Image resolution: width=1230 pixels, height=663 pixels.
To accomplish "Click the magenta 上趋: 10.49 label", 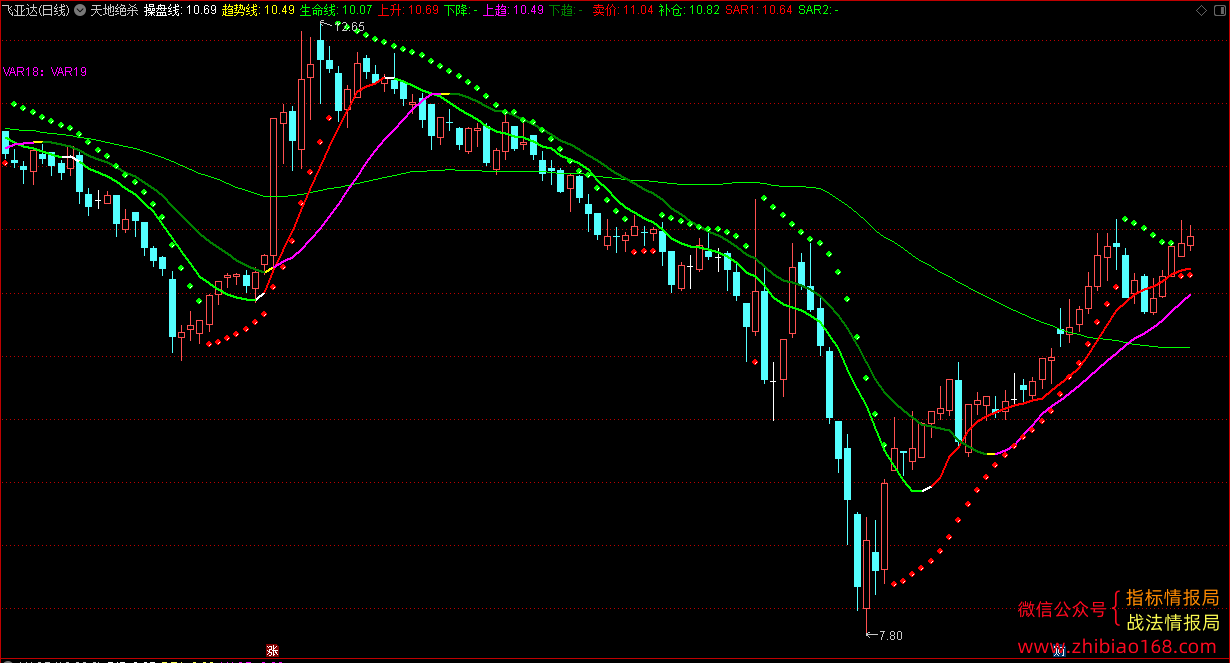I will [x=513, y=10].
